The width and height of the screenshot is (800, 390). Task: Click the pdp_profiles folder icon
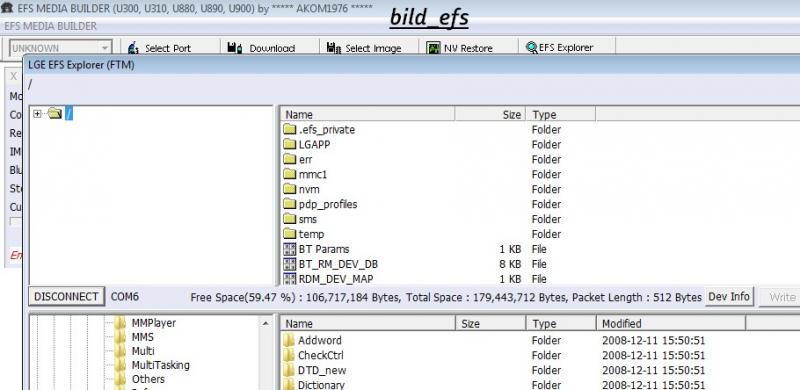click(x=290, y=204)
